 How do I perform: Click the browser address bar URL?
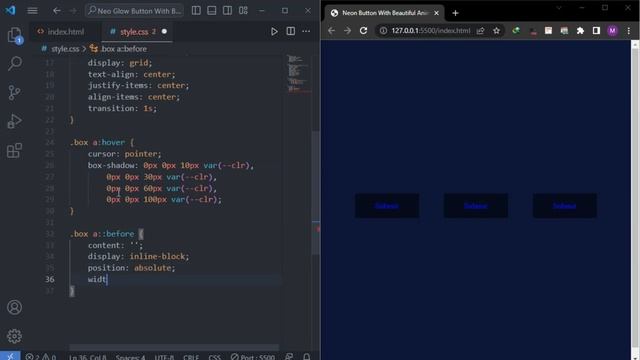pos(431,31)
